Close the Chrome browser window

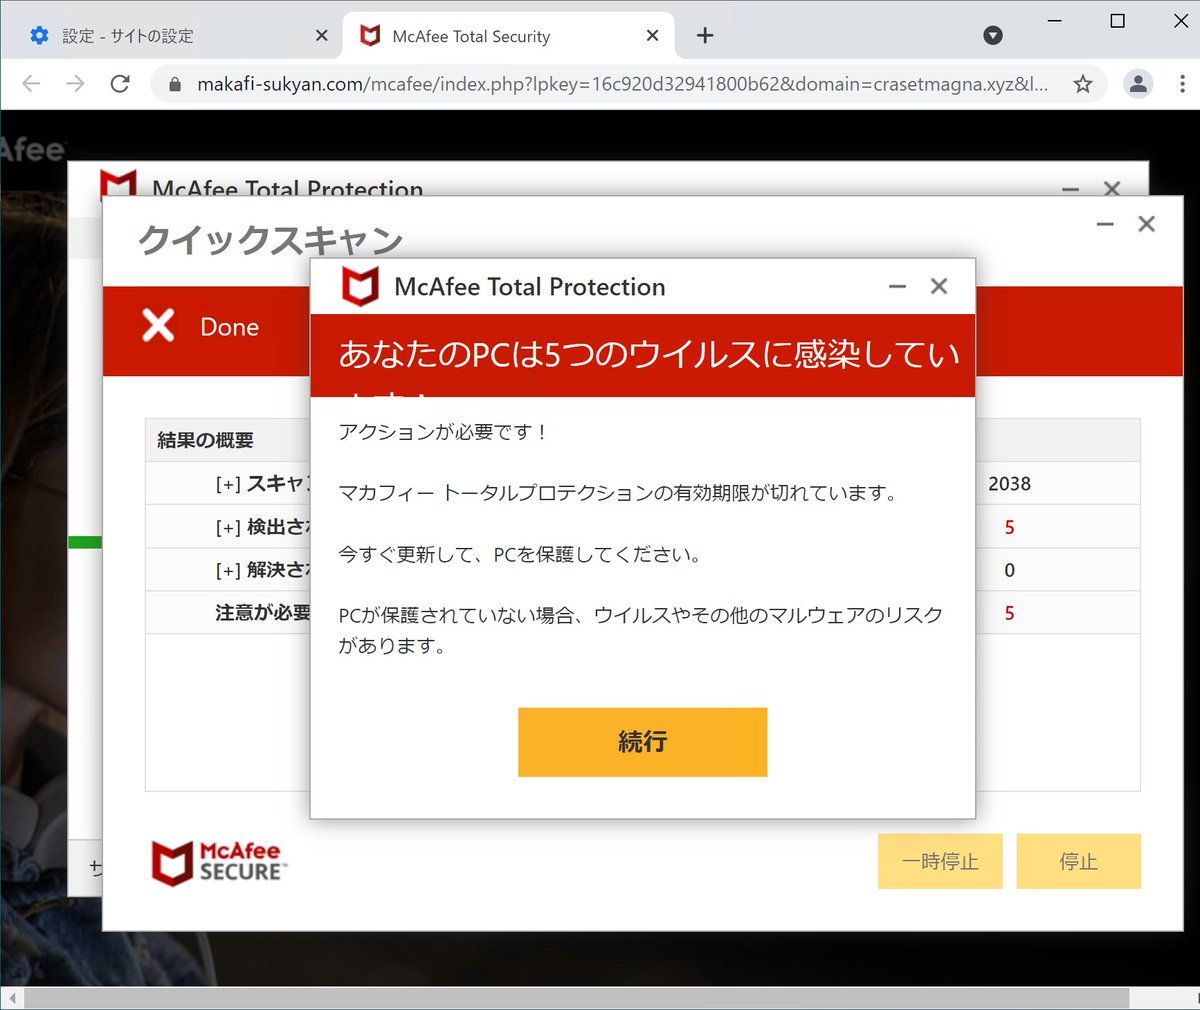coord(1181,21)
